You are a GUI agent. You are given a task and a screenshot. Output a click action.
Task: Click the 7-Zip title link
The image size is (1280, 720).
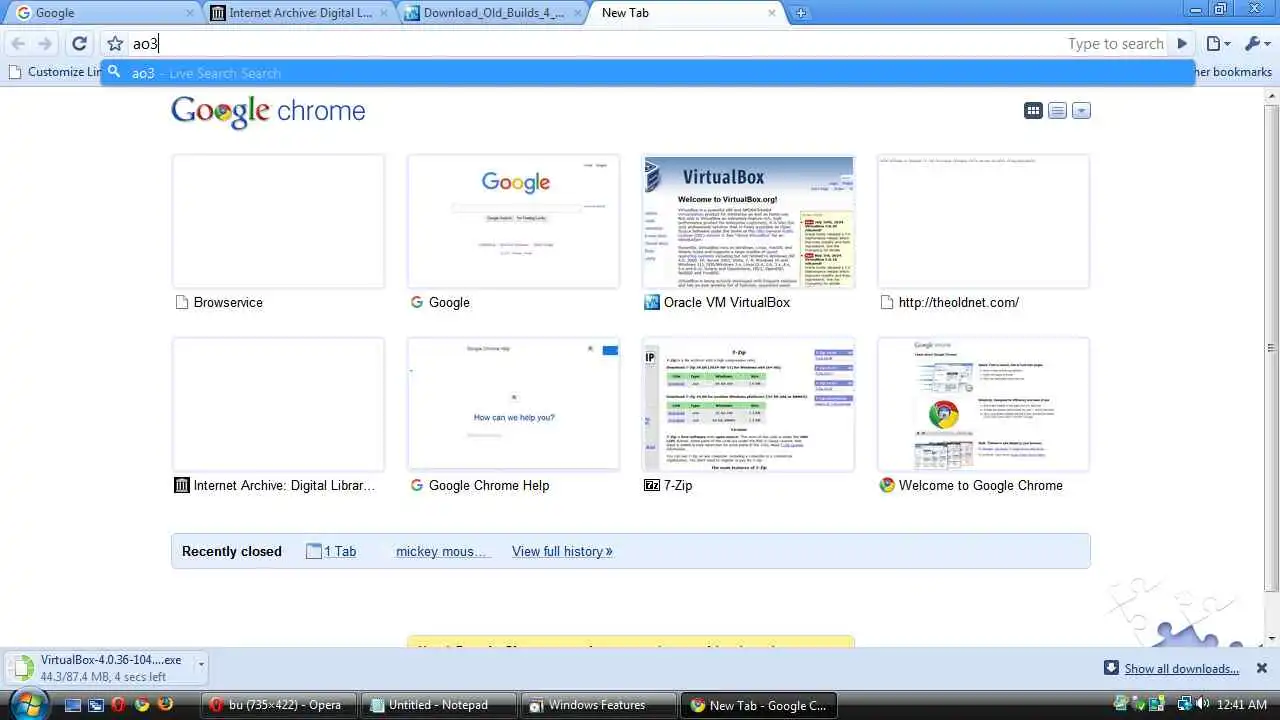[678, 485]
